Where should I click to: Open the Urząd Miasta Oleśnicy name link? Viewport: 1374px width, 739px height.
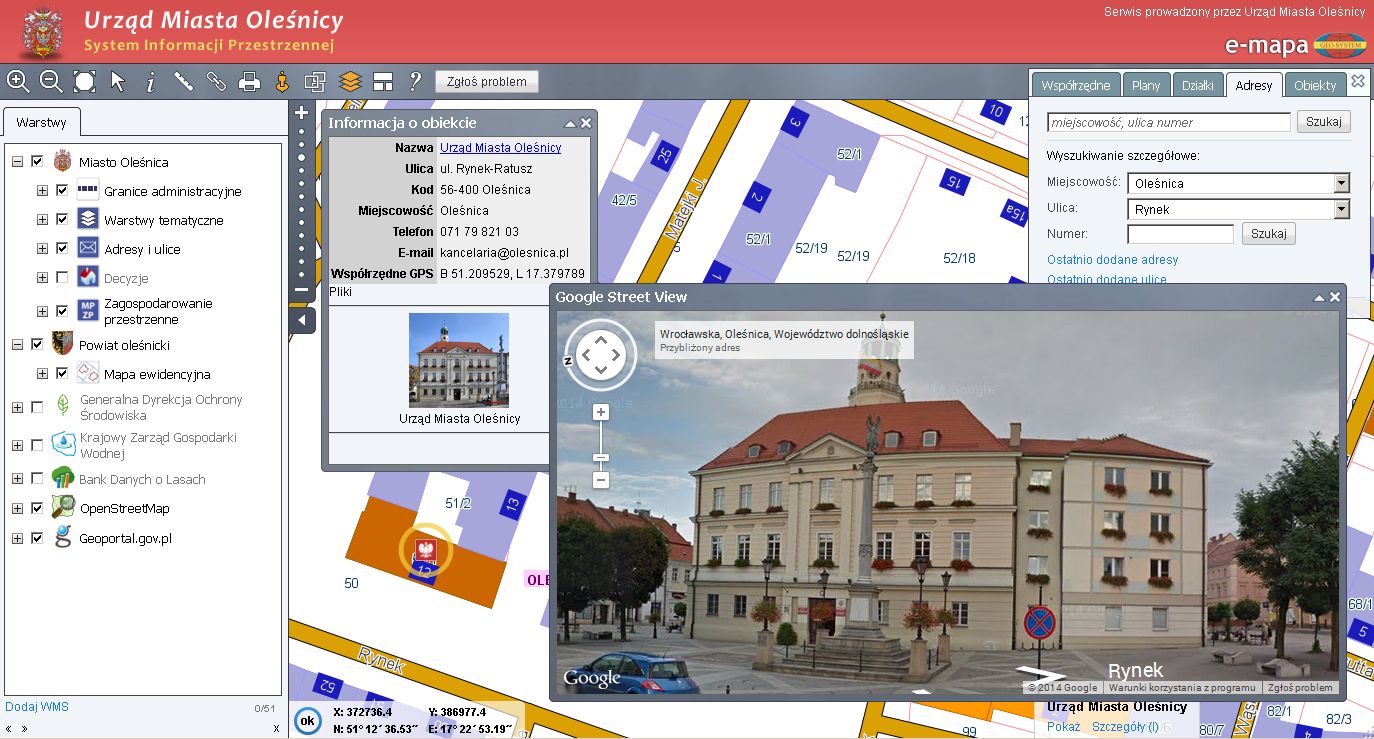click(x=501, y=147)
